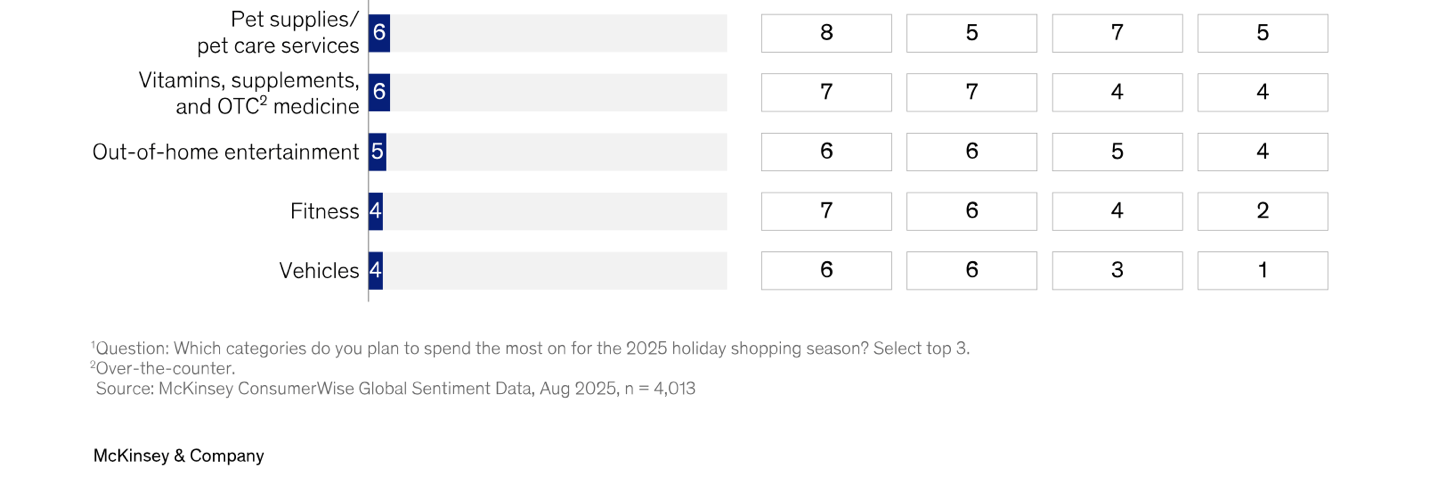Select the blue bar next to Fitness

[x=376, y=211]
